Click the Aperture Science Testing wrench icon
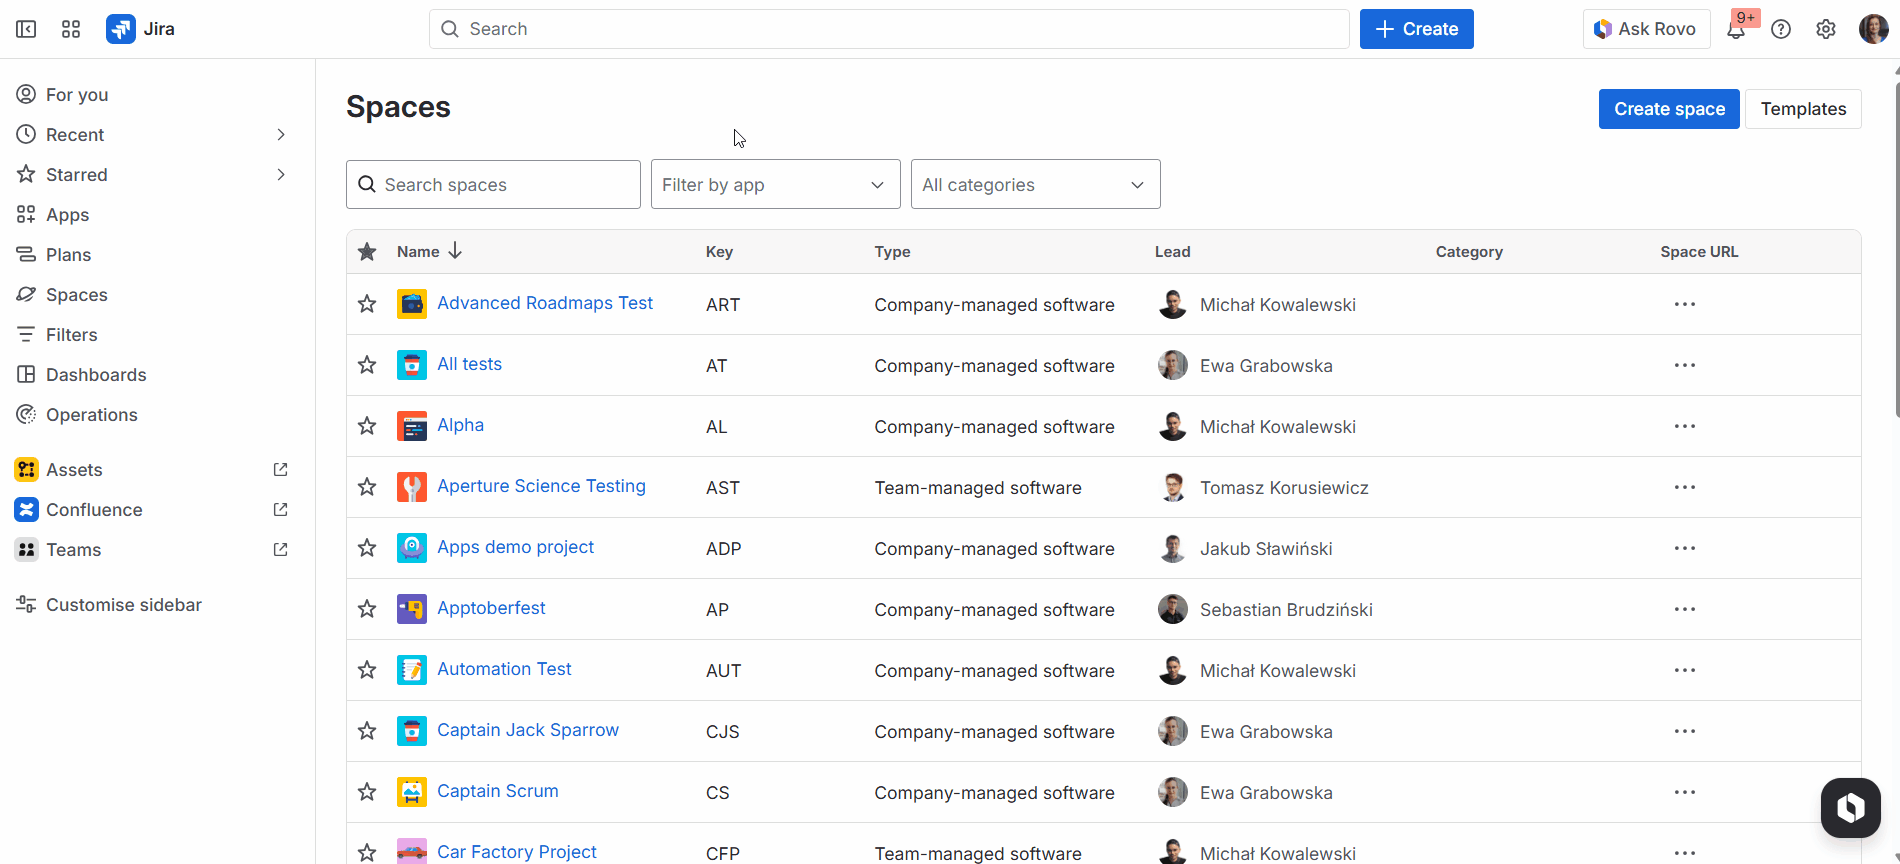 (x=412, y=487)
